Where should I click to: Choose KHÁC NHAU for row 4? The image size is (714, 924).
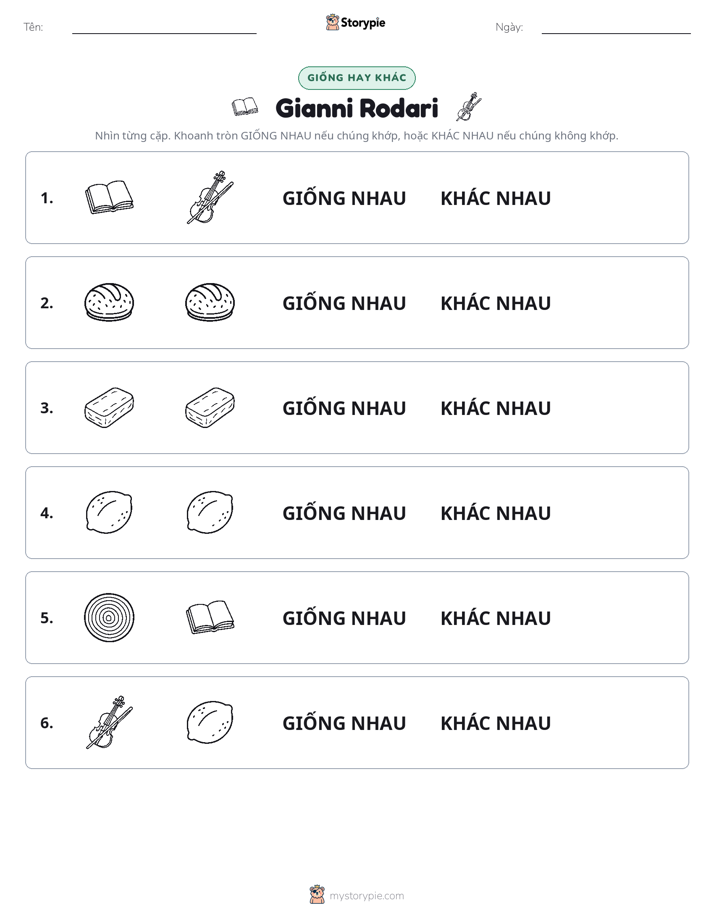point(495,513)
